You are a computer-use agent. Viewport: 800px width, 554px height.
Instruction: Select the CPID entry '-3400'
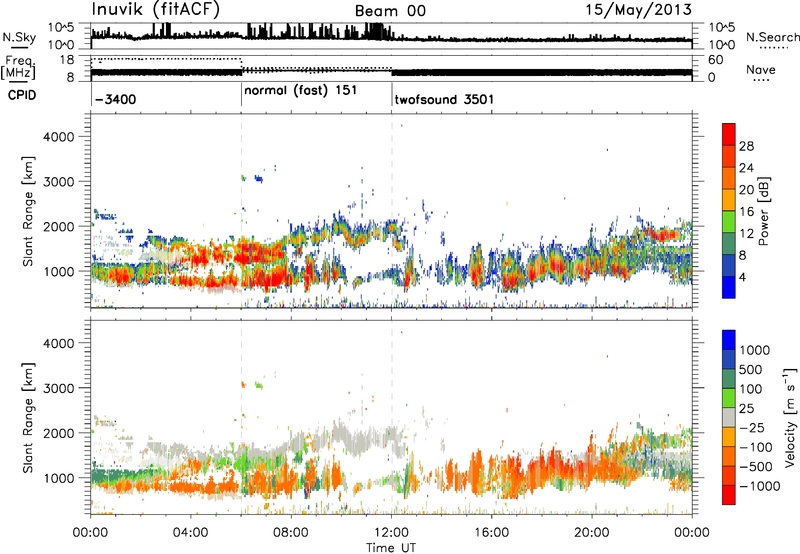click(x=115, y=99)
